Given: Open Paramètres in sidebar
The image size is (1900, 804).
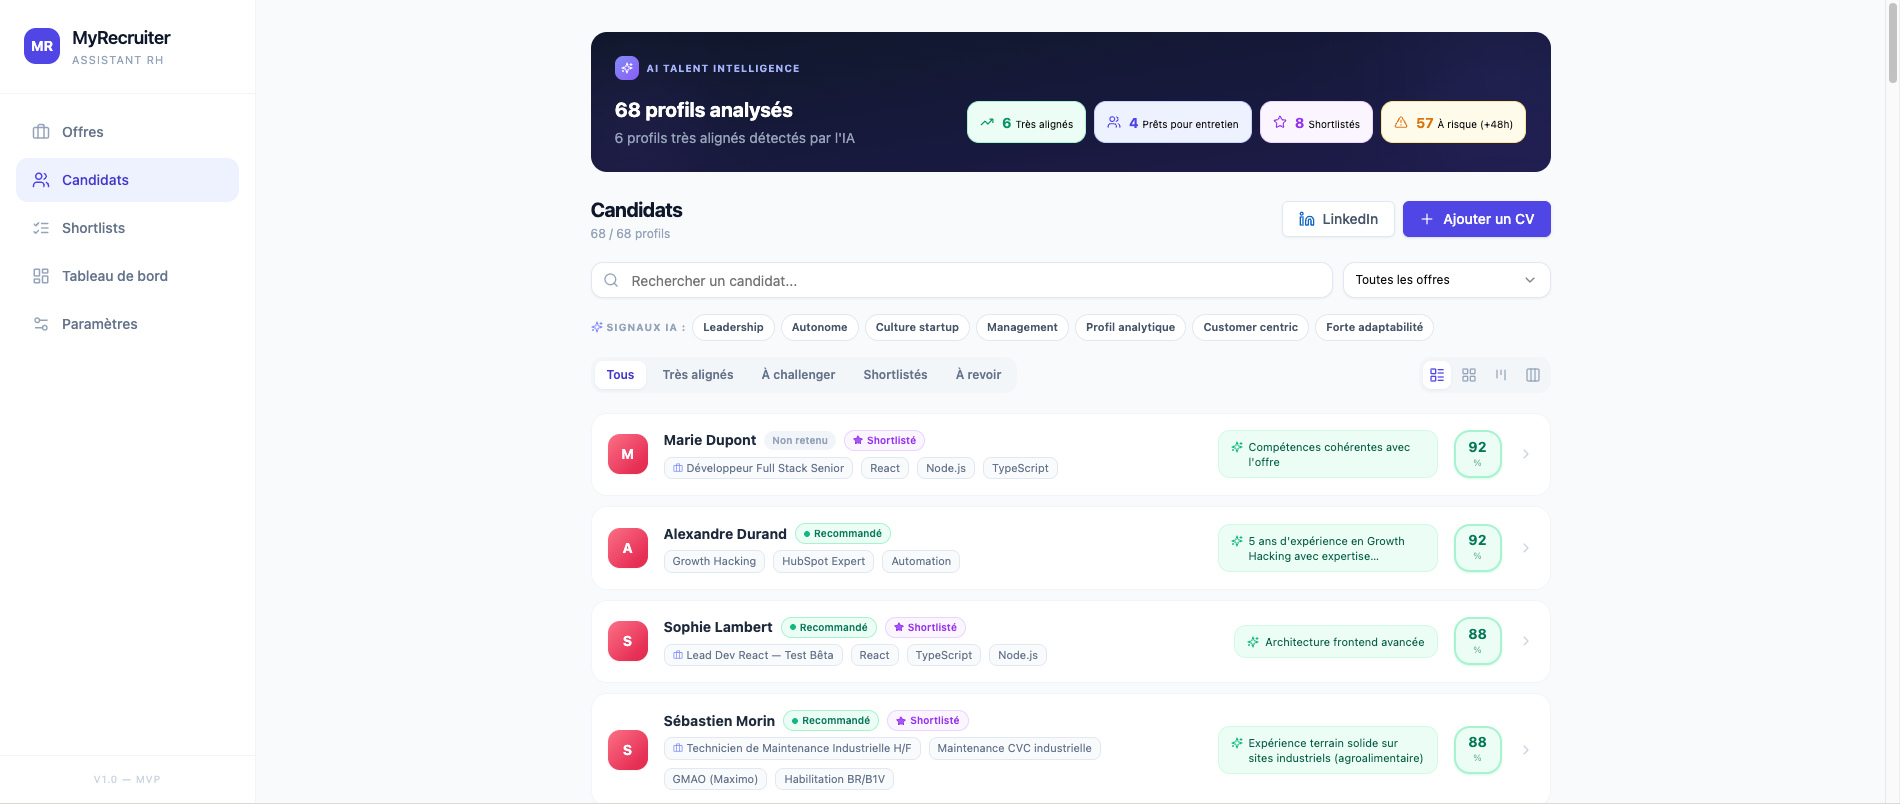Looking at the screenshot, I should pos(127,324).
